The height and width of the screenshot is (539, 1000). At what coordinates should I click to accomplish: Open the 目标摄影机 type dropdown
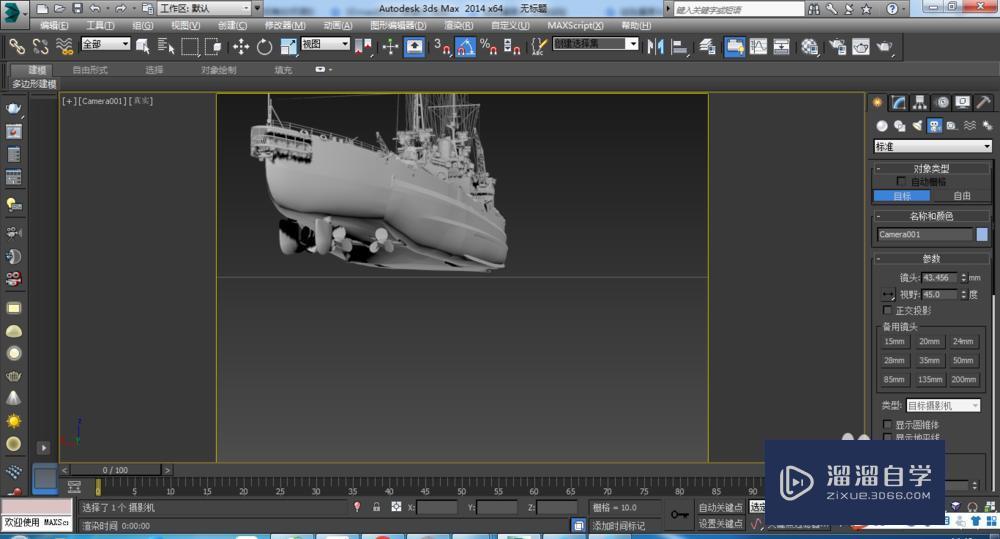[x=944, y=406]
